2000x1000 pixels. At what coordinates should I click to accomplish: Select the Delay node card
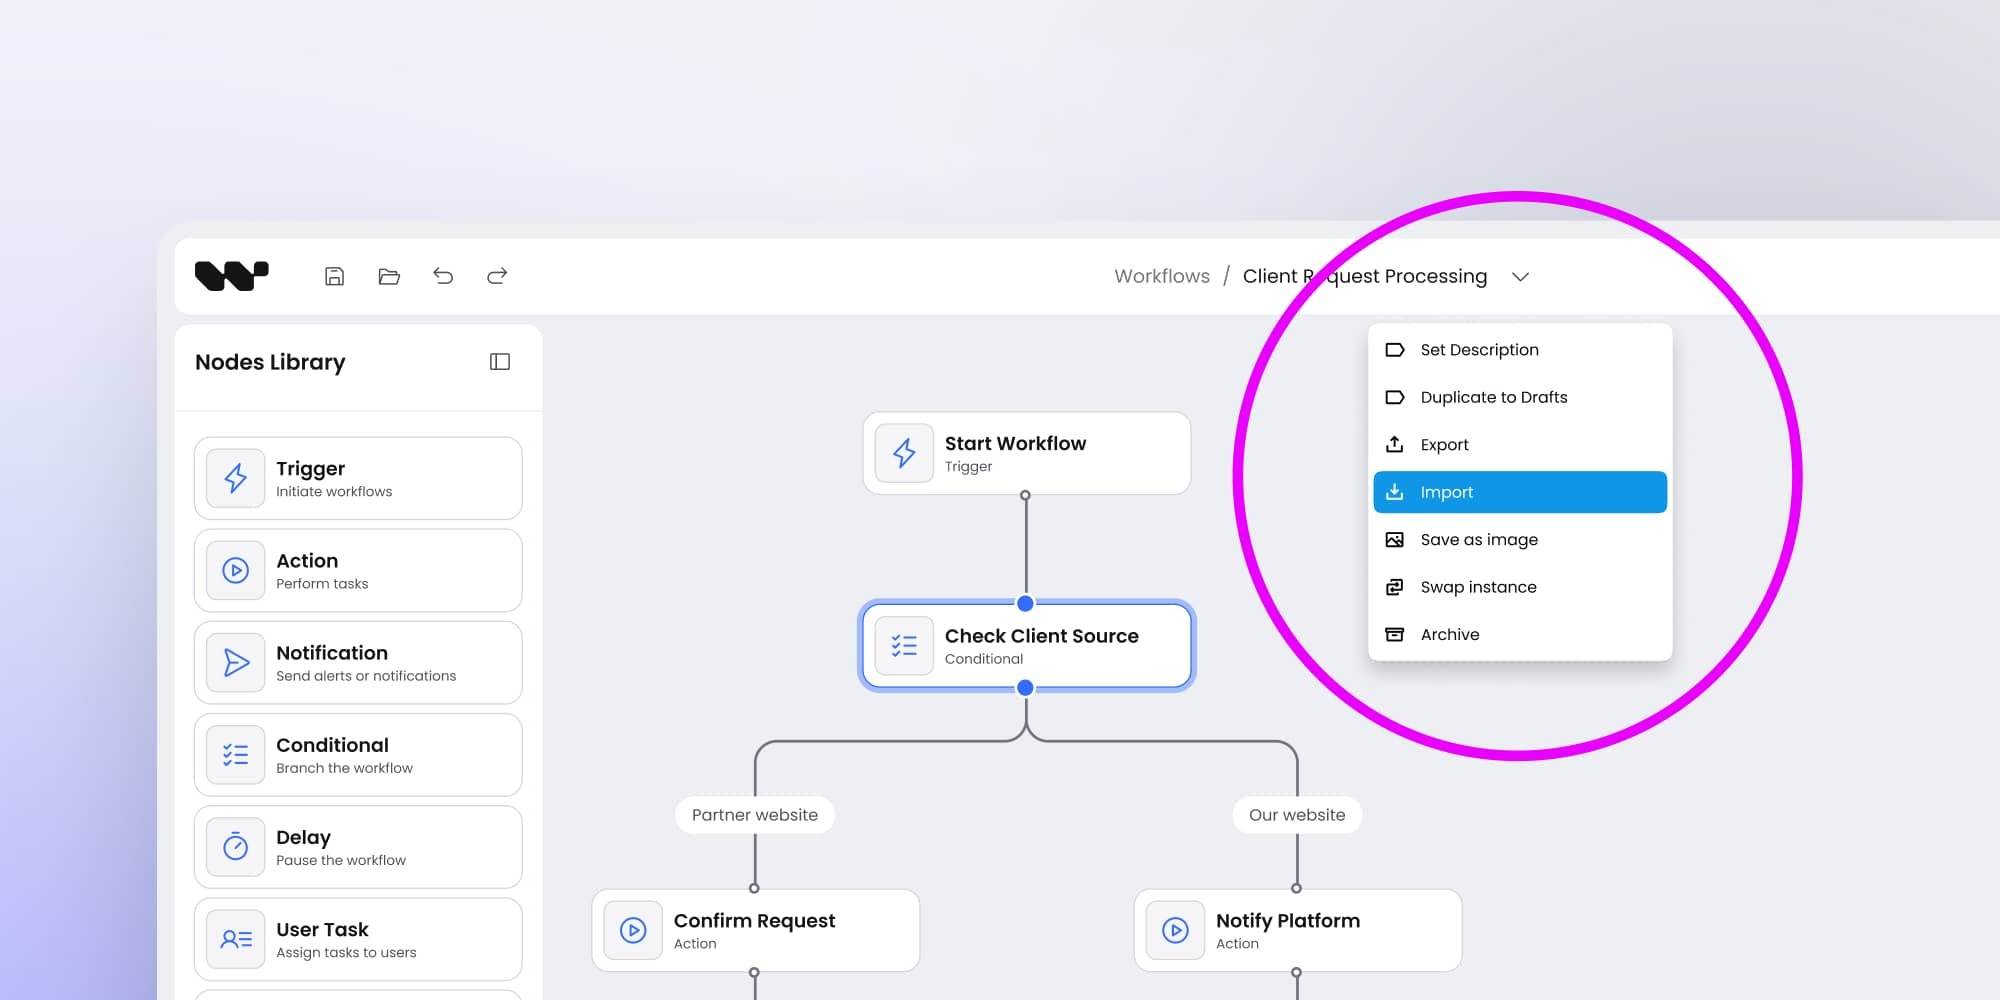[358, 847]
